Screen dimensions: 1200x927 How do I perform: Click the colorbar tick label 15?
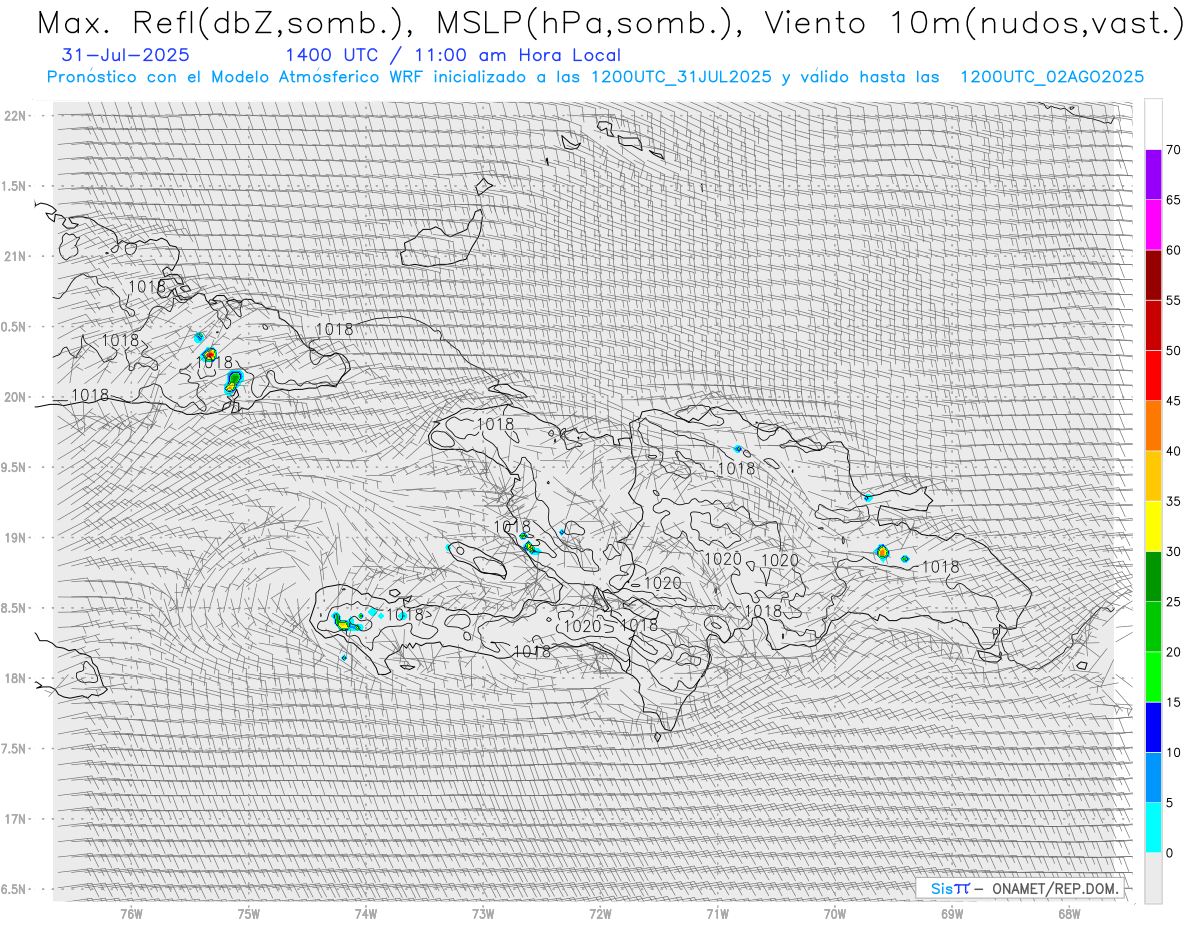click(1173, 702)
